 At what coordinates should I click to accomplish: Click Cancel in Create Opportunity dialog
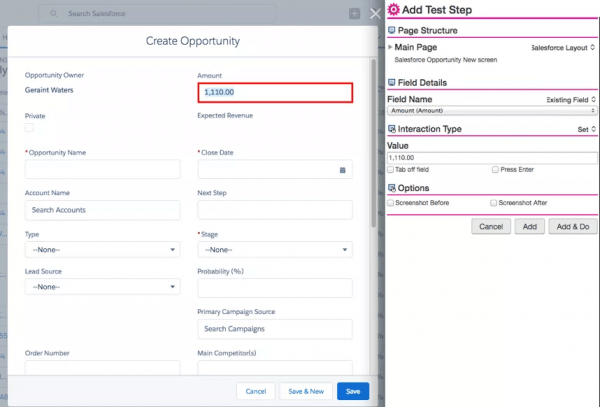point(256,391)
